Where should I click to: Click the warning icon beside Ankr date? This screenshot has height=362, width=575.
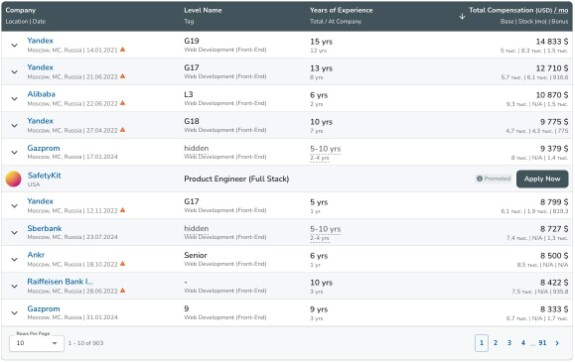coord(122,263)
